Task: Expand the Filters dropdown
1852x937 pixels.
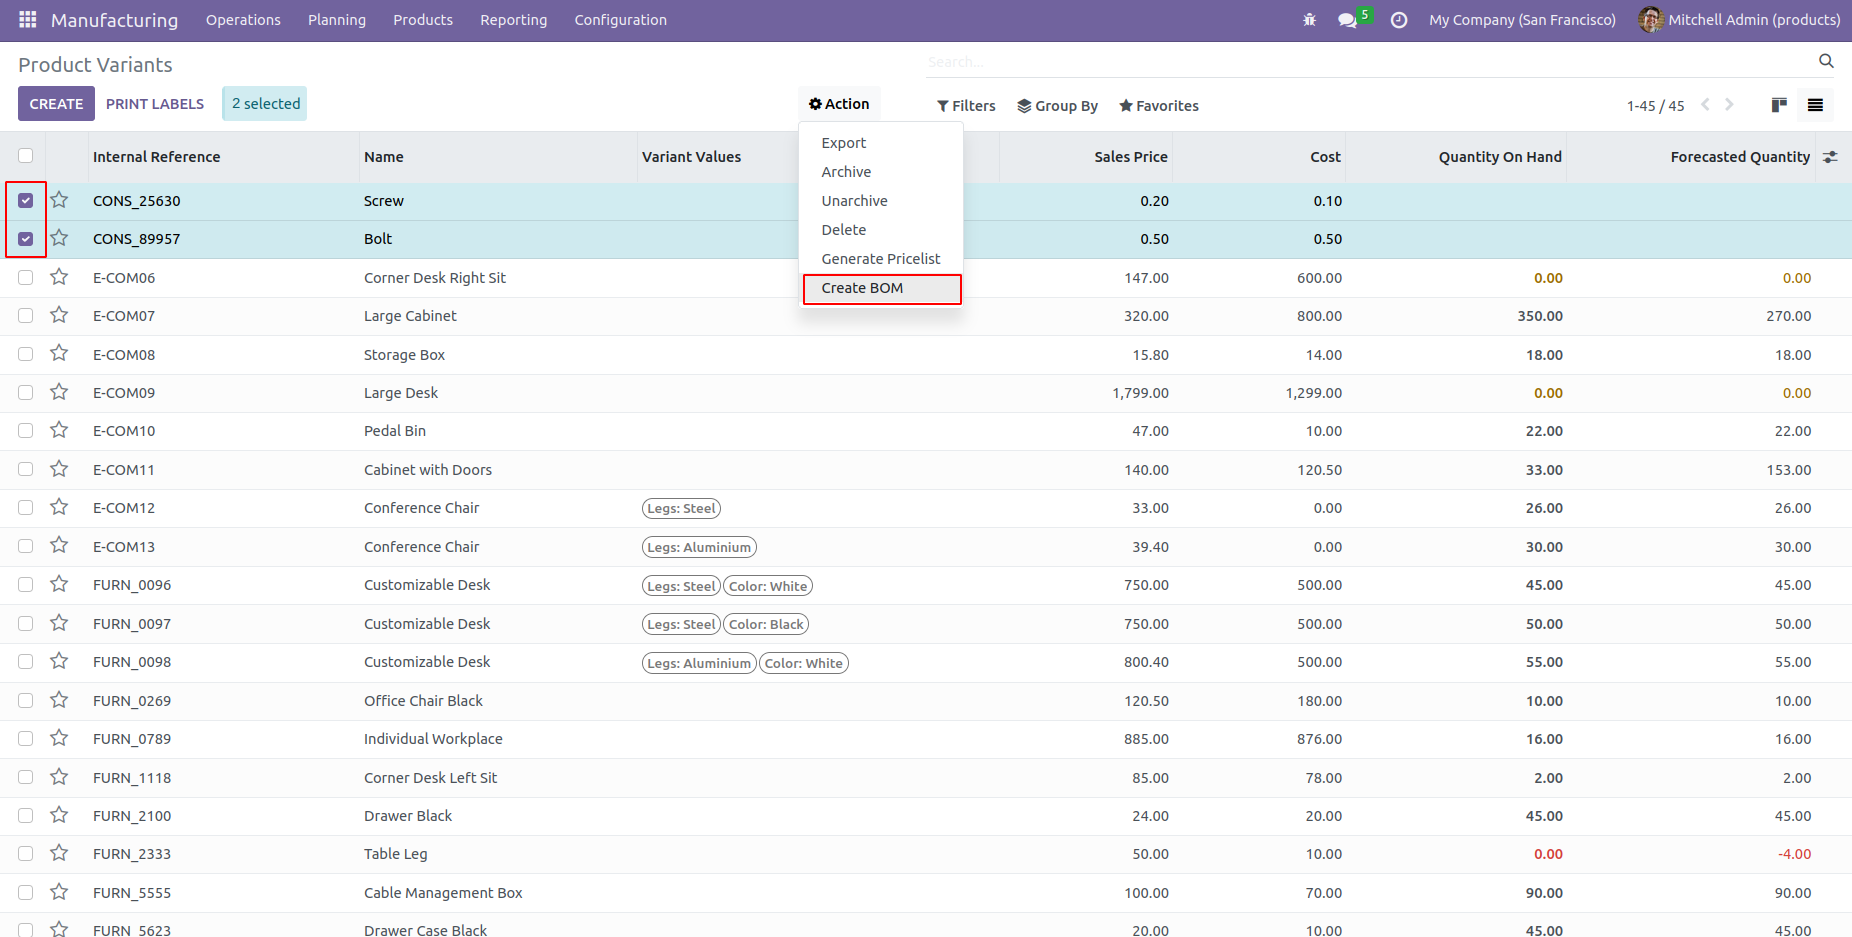Action: (966, 106)
